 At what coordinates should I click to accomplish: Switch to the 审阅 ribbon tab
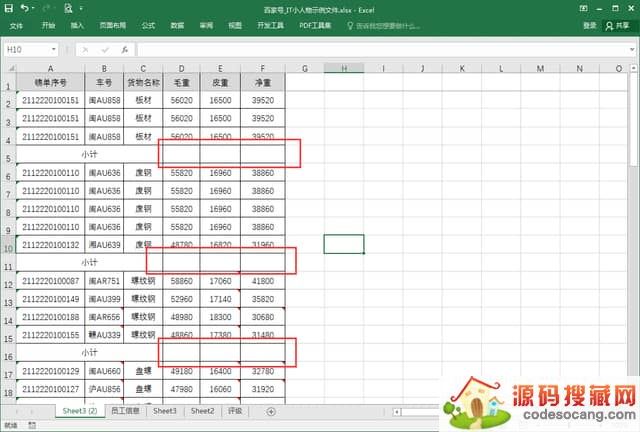click(x=206, y=26)
